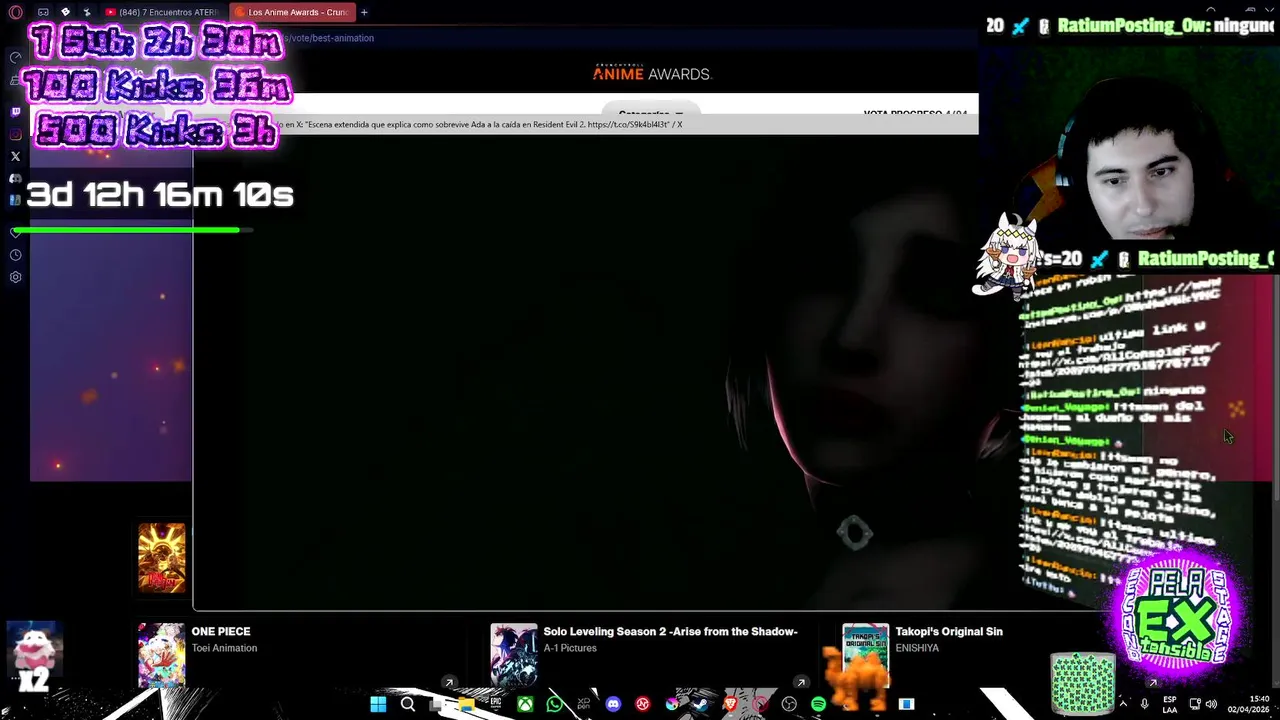1280x720 pixels.
Task: Open the network tray icon
Action: click(x=1193, y=704)
